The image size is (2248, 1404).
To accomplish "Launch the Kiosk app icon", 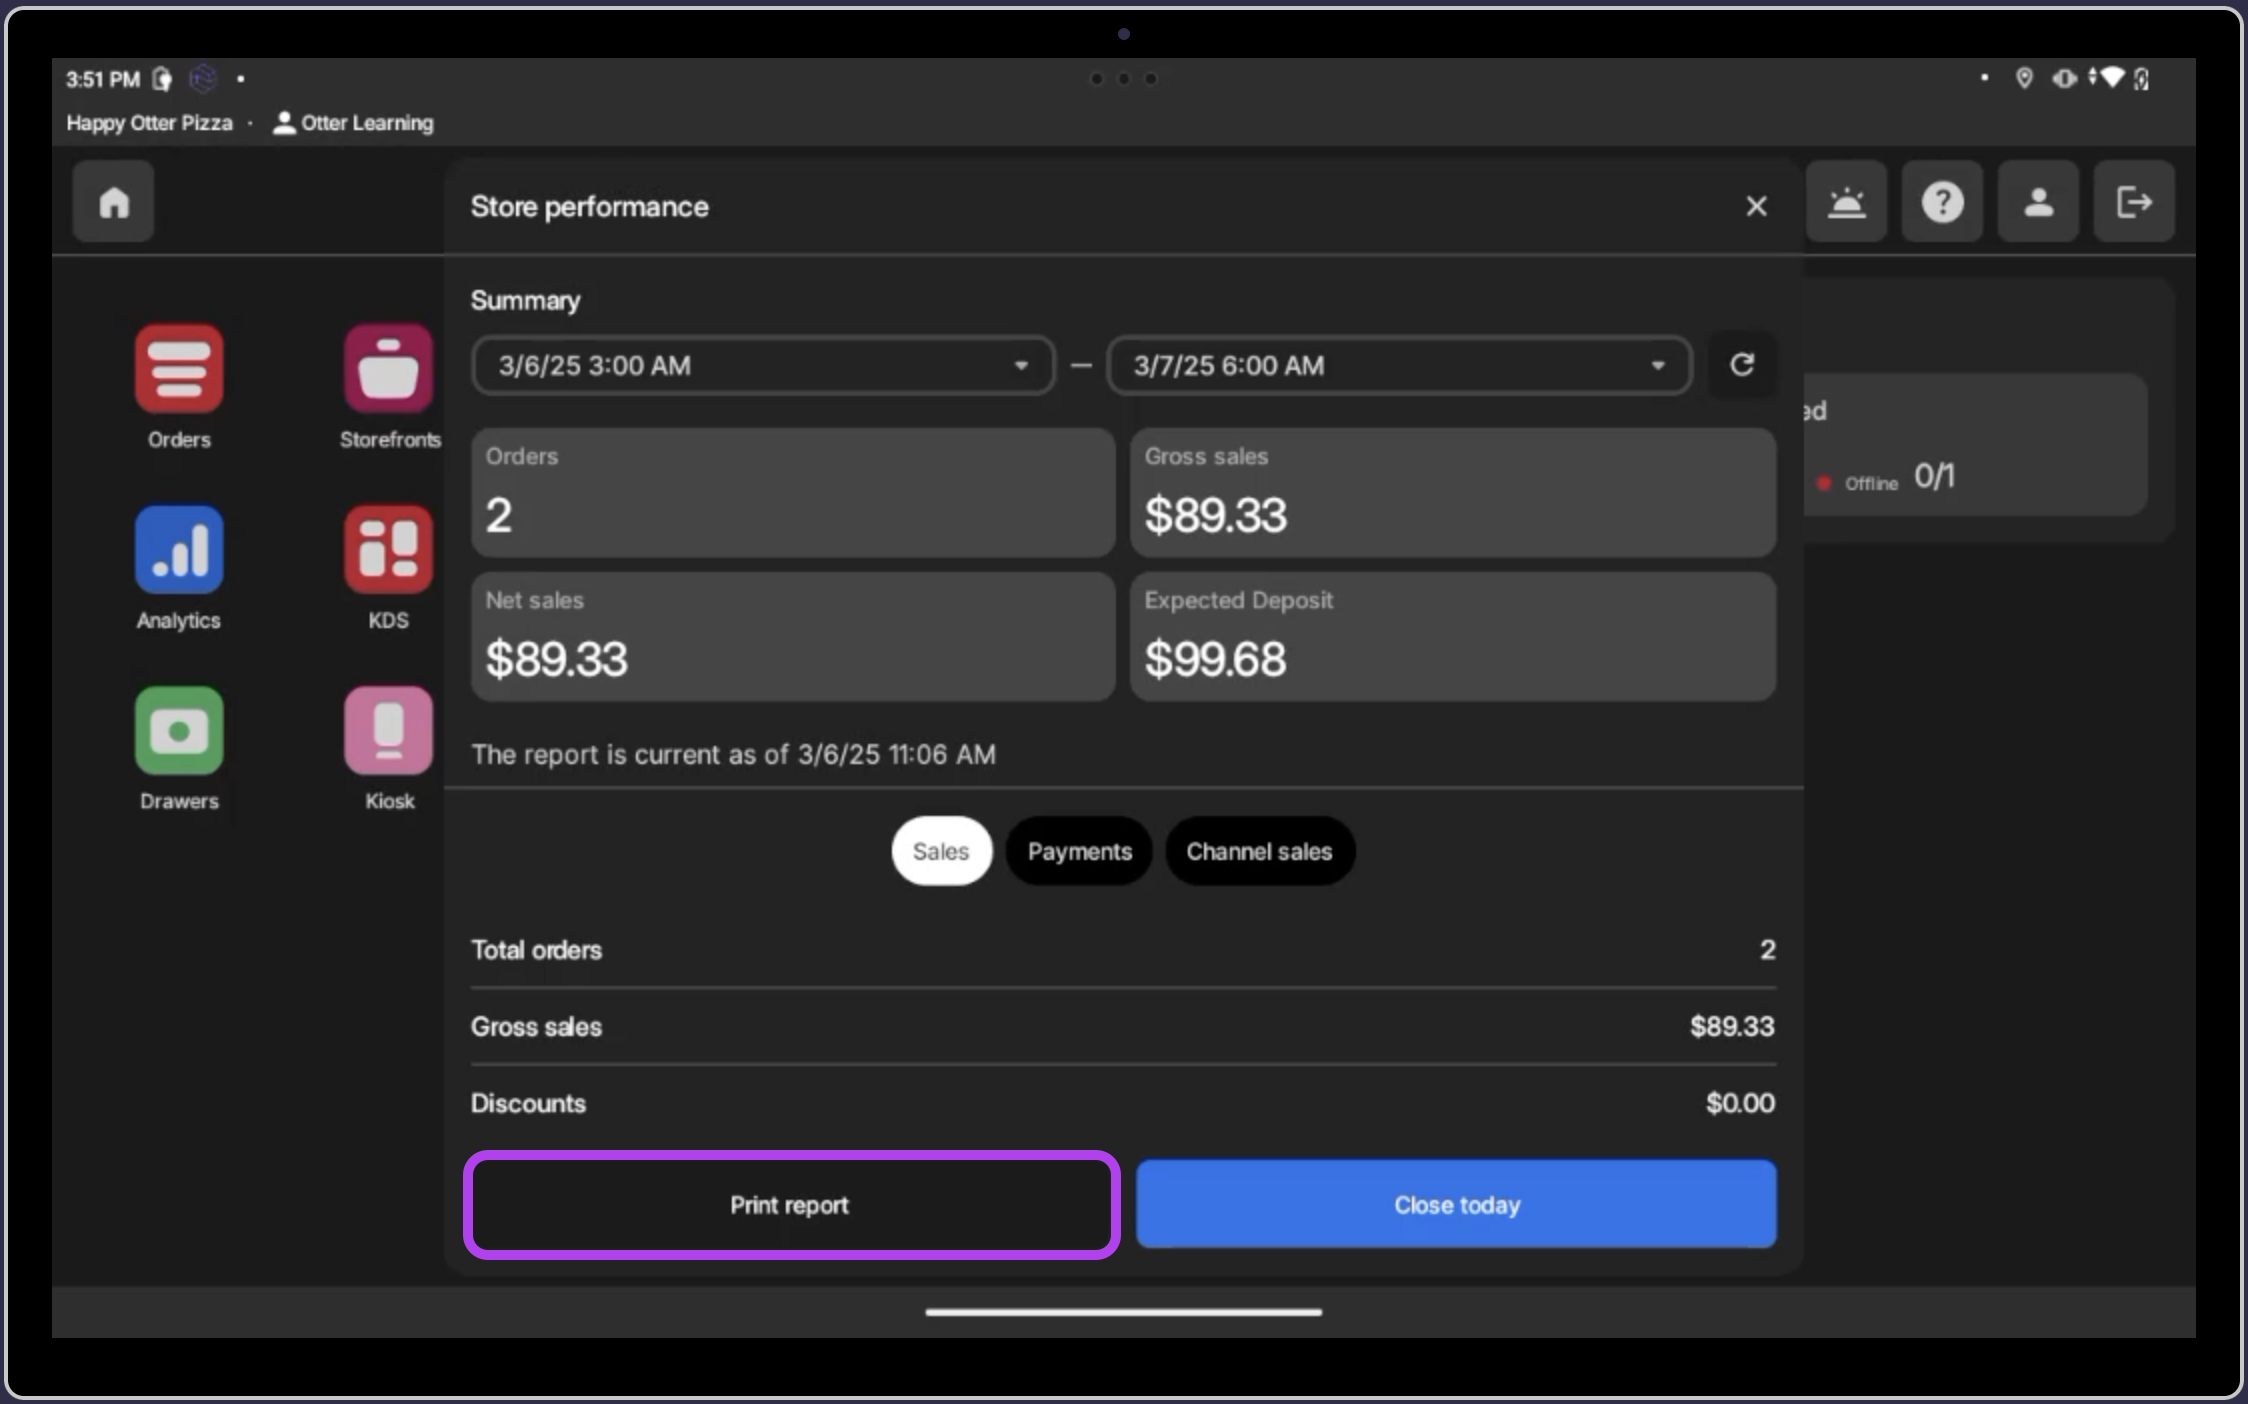I will point(388,731).
